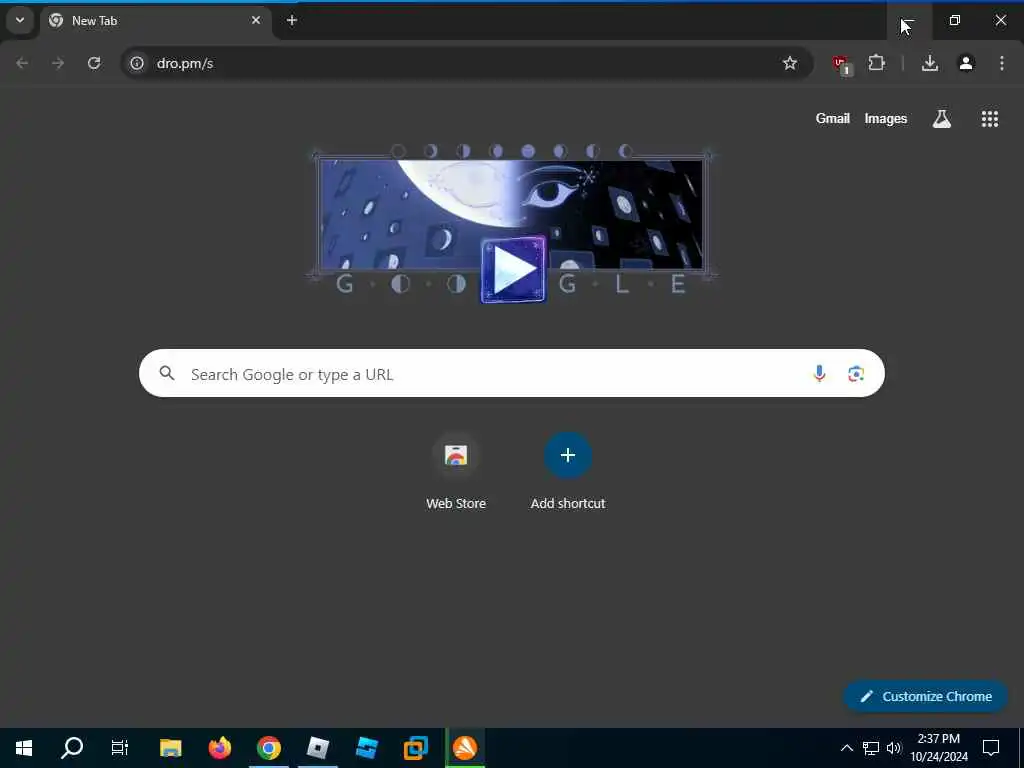Open the notification center icon
Viewport: 1024px width, 768px height.
click(x=991, y=748)
